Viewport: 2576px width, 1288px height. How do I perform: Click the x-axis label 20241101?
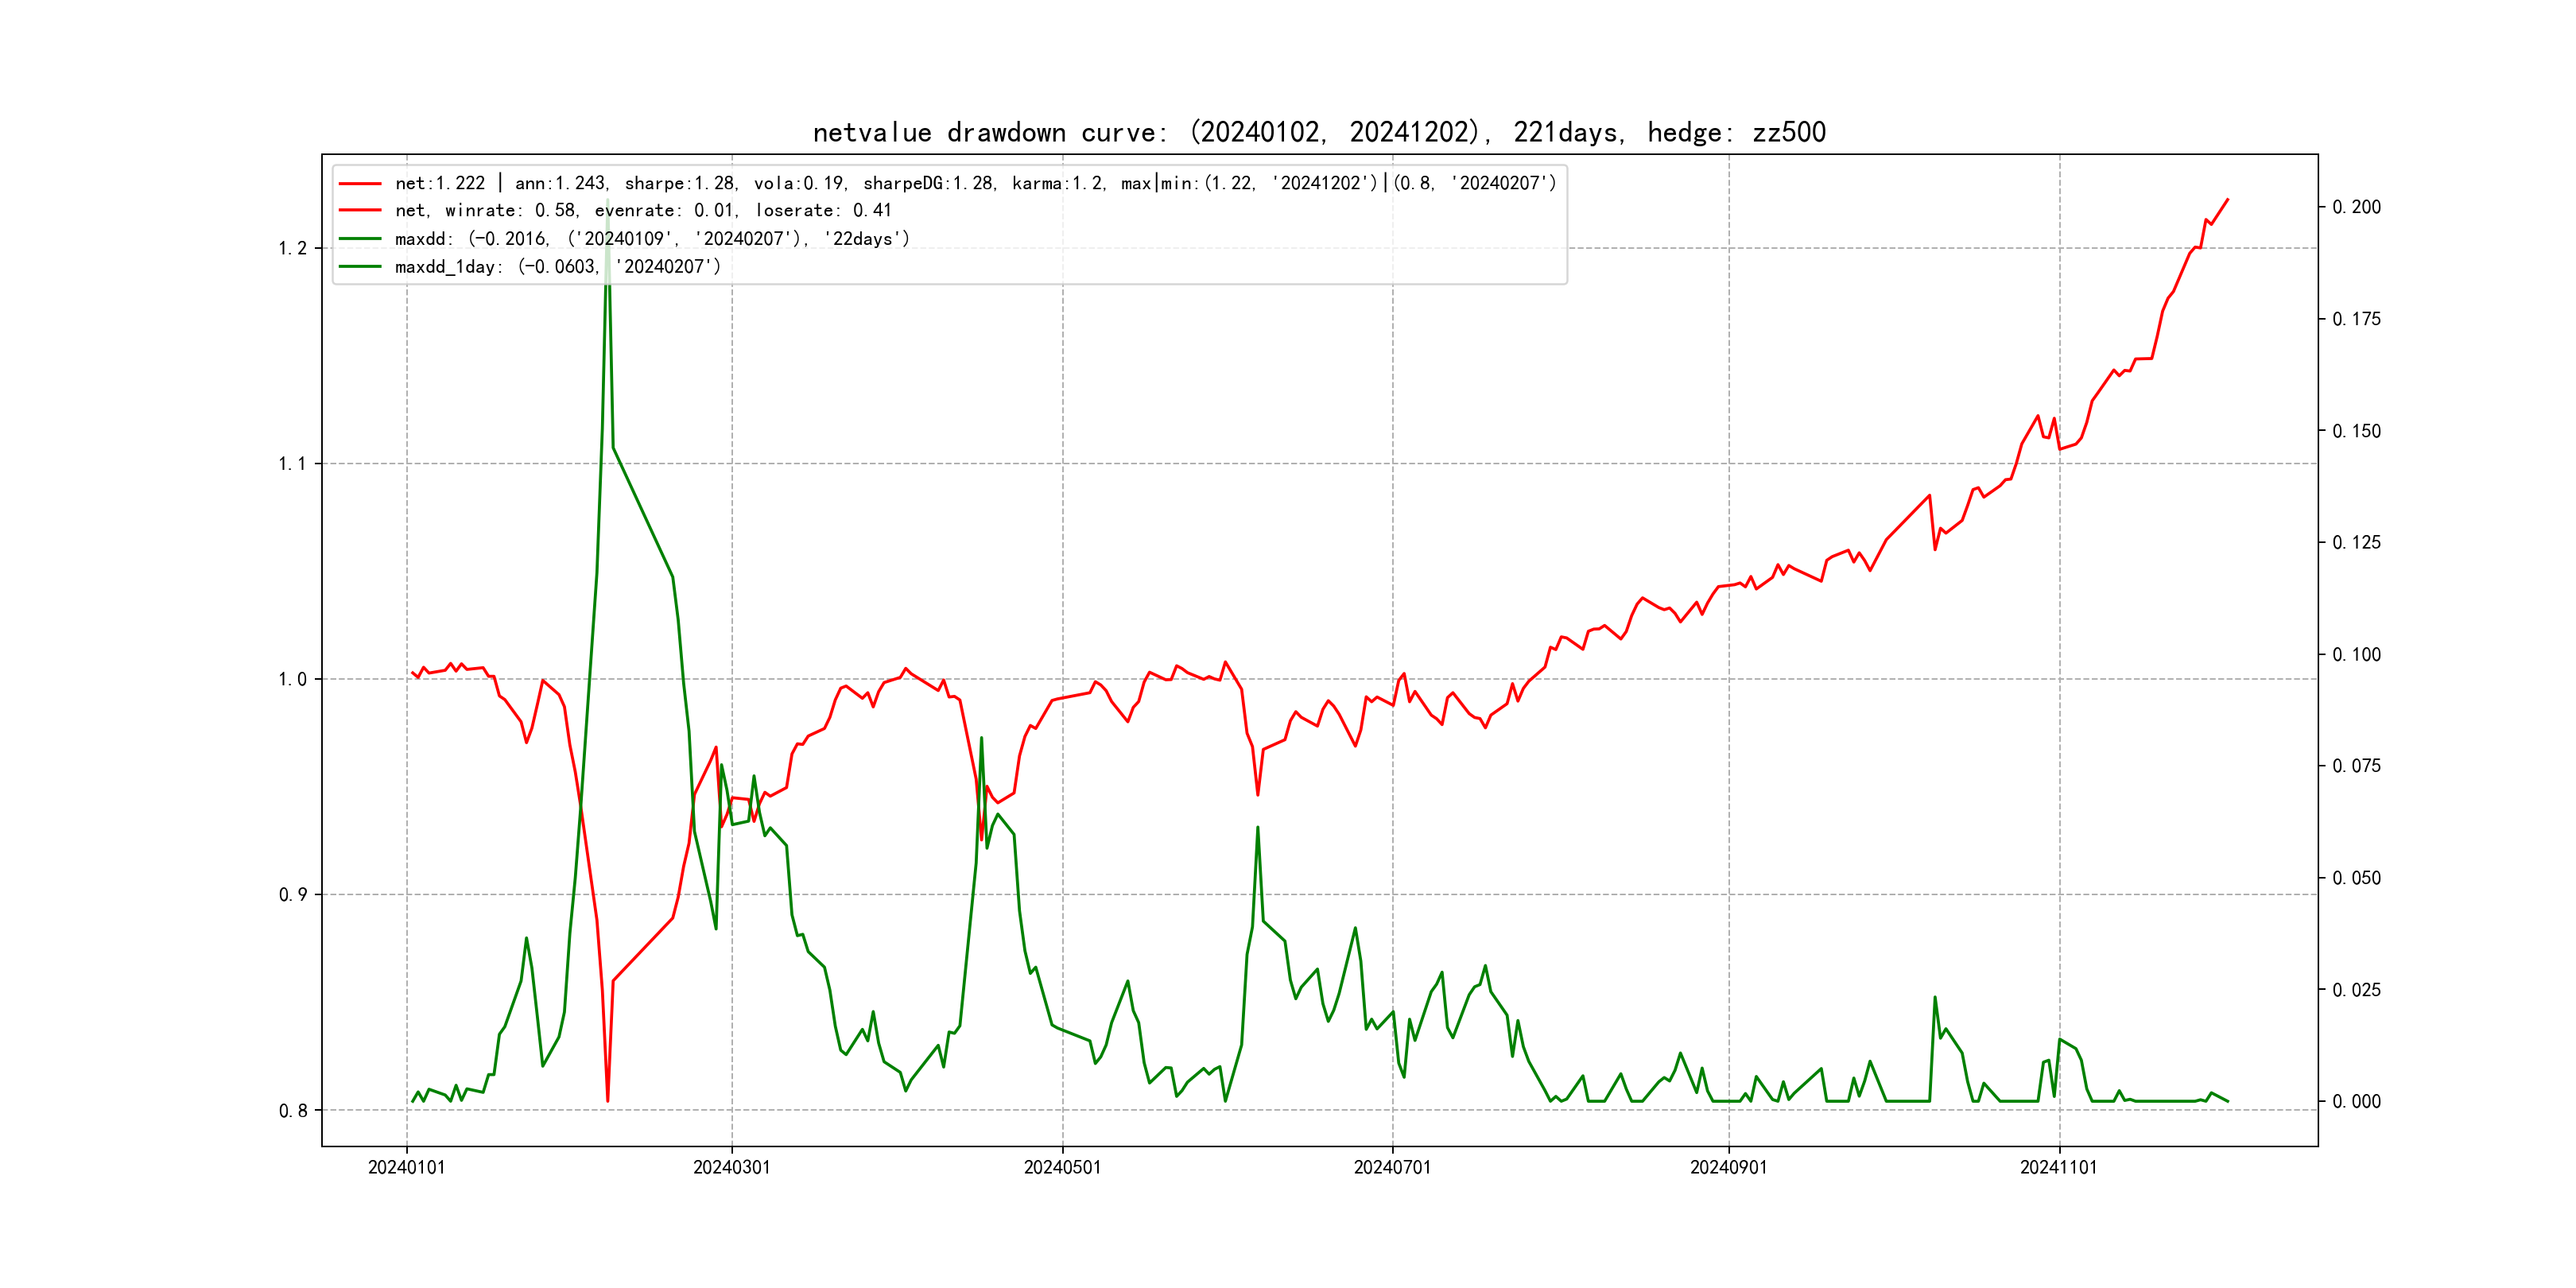[2058, 1168]
